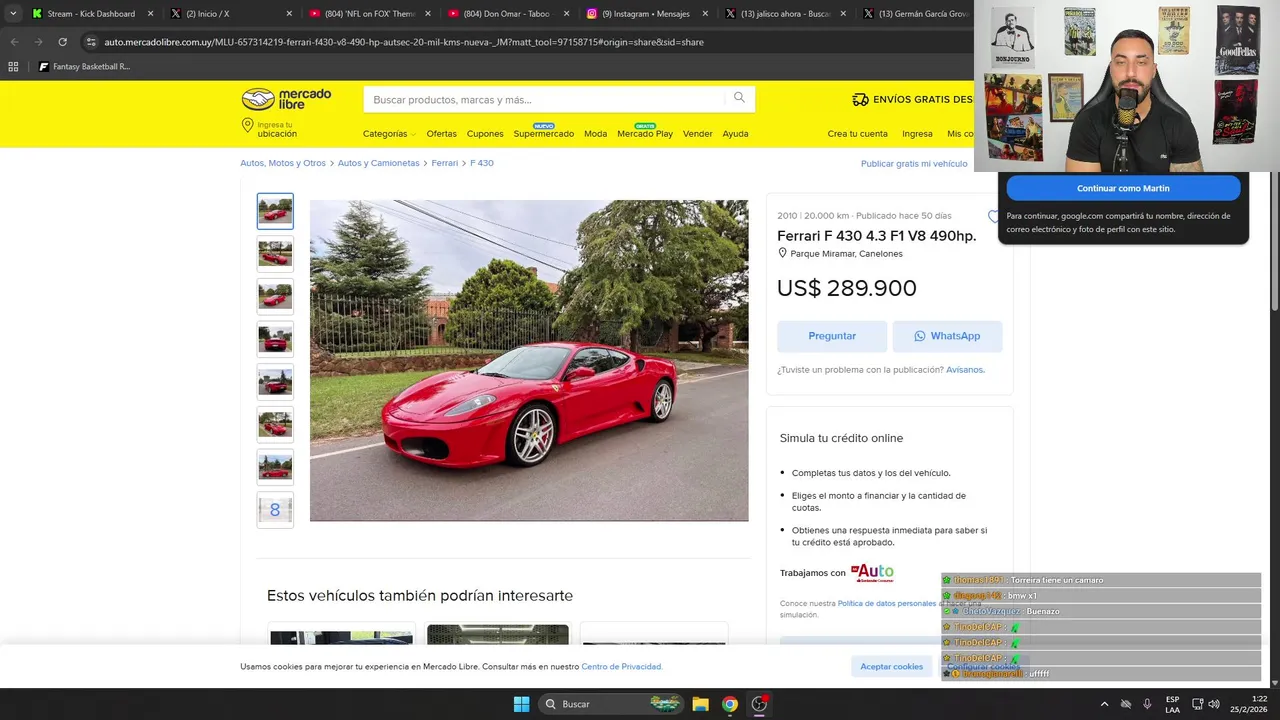Open Windows Start menu
The image size is (1280, 720).
pos(521,704)
